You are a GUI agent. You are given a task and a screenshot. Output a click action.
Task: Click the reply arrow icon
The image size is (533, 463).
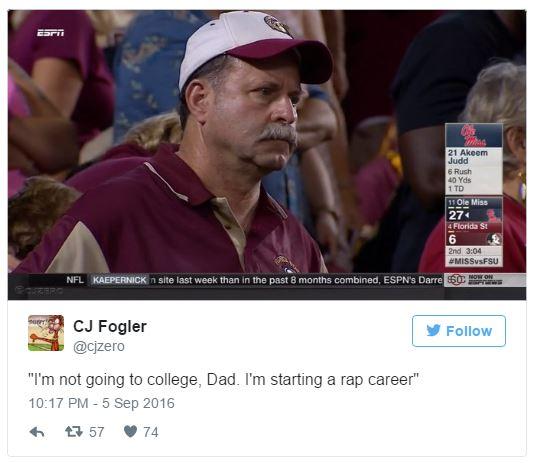point(37,432)
